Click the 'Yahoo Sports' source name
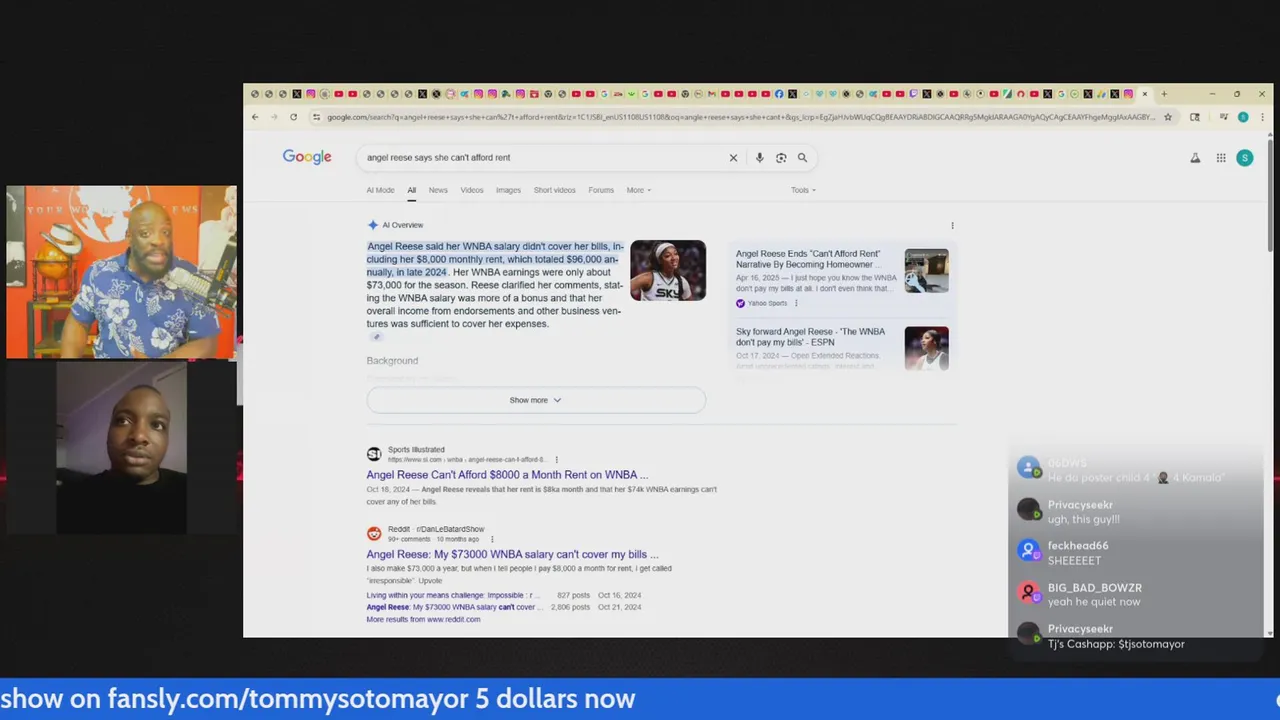Viewport: 1280px width, 720px height. (x=767, y=303)
